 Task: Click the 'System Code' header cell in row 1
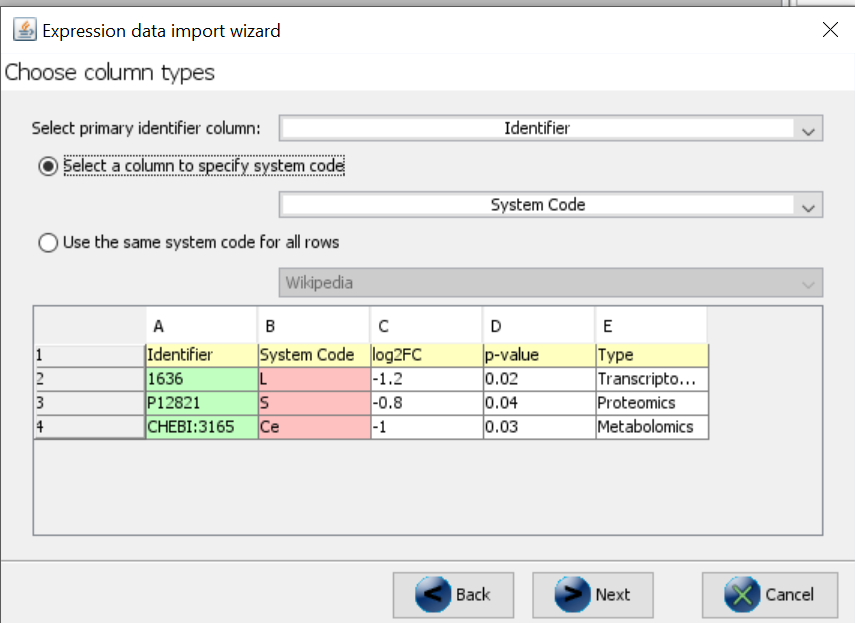click(x=314, y=355)
